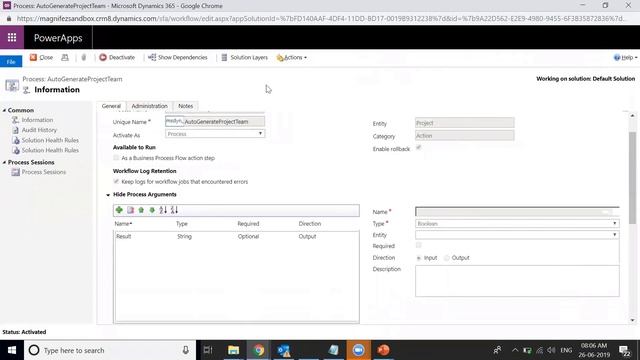The height and width of the screenshot is (360, 640).
Task: Click the taskbar search box
Action: (x=110, y=350)
